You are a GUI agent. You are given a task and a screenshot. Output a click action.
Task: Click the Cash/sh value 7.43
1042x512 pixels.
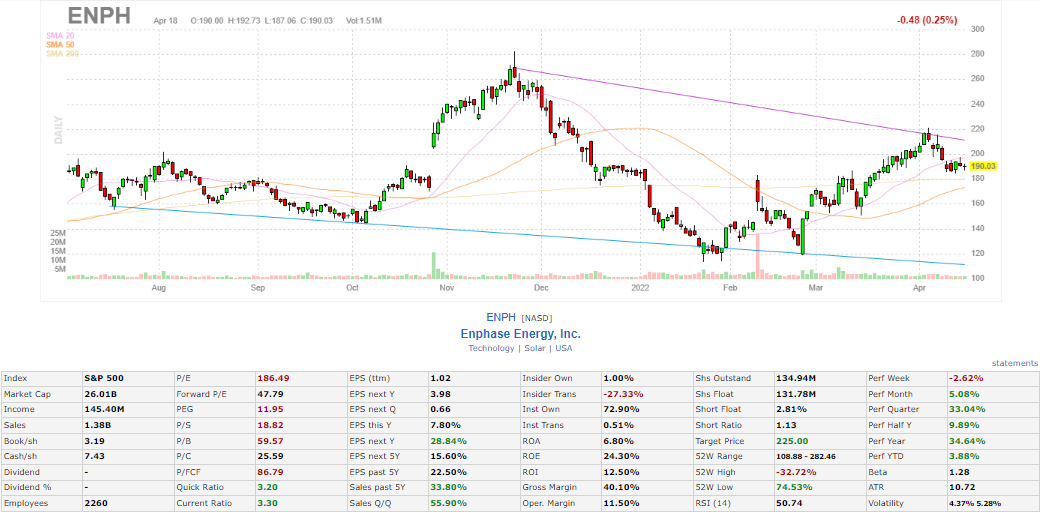click(96, 456)
